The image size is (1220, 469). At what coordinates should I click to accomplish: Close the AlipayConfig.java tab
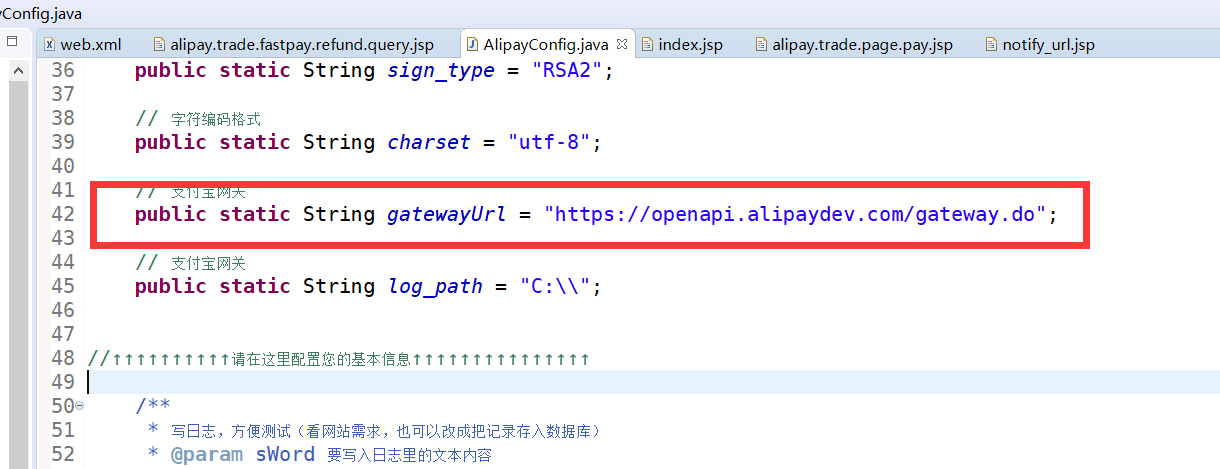click(x=621, y=44)
